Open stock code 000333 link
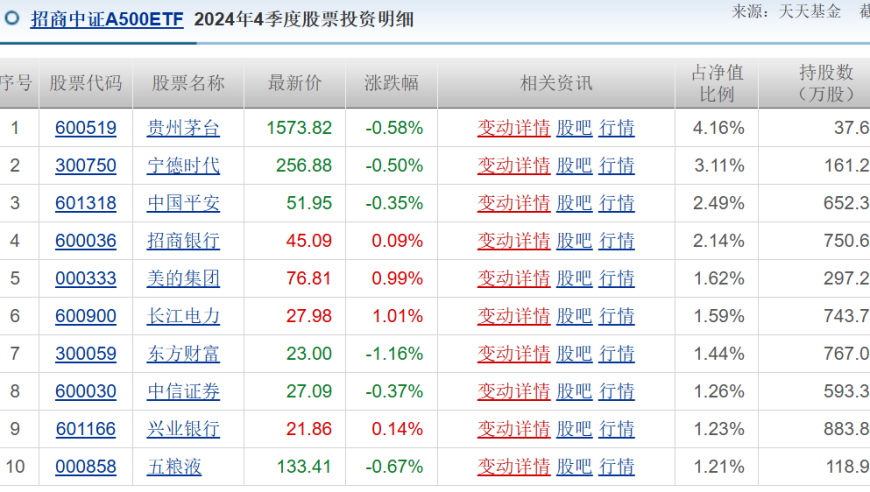870x492 pixels. [x=86, y=278]
